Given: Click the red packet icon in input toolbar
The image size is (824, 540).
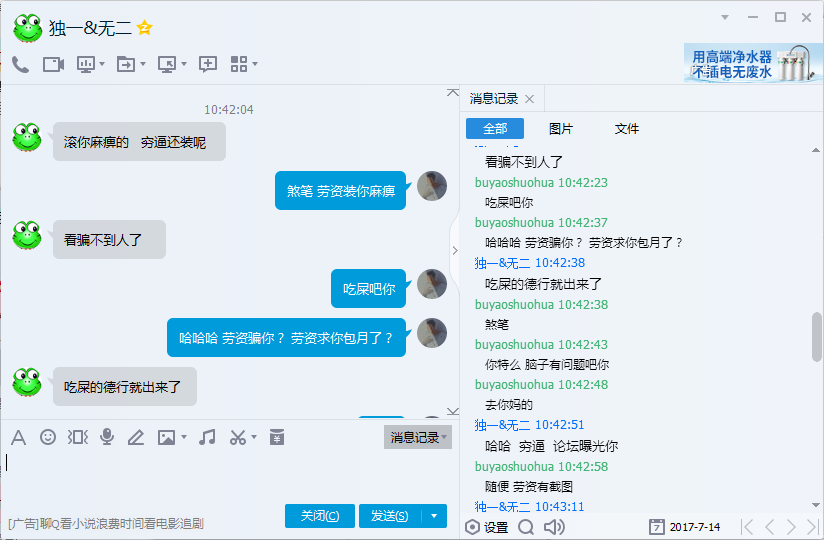Looking at the screenshot, I should (x=277, y=437).
